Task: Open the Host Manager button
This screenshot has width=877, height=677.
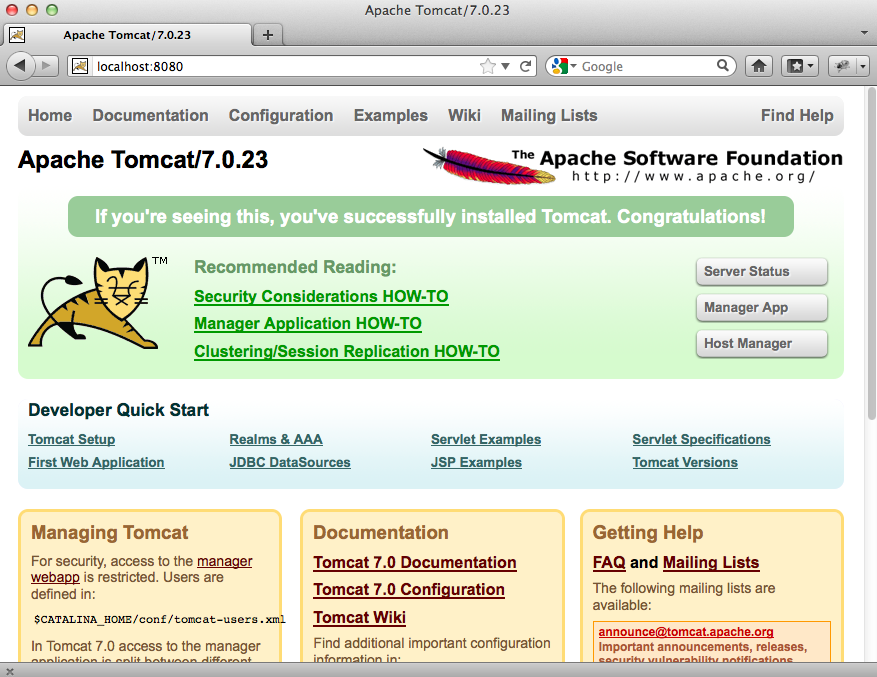Action: pos(761,344)
